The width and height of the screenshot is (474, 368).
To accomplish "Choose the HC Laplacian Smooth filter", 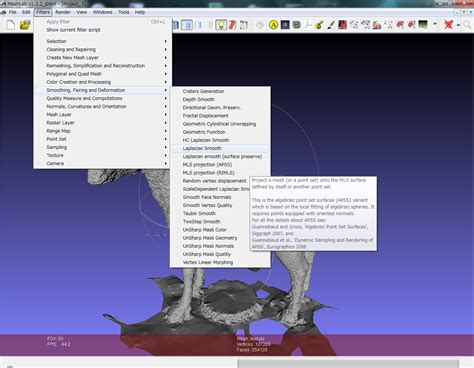I will click(220, 140).
